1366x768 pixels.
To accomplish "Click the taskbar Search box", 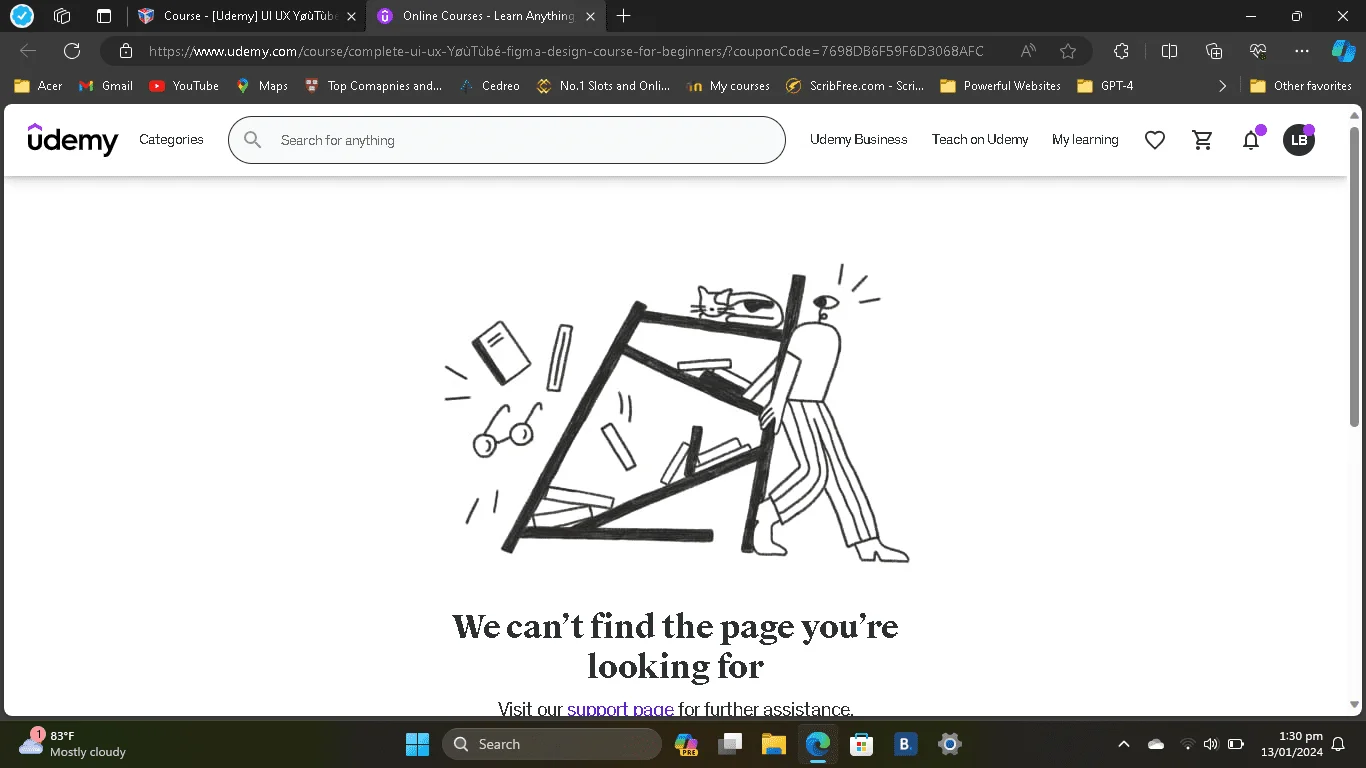I will coord(552,744).
